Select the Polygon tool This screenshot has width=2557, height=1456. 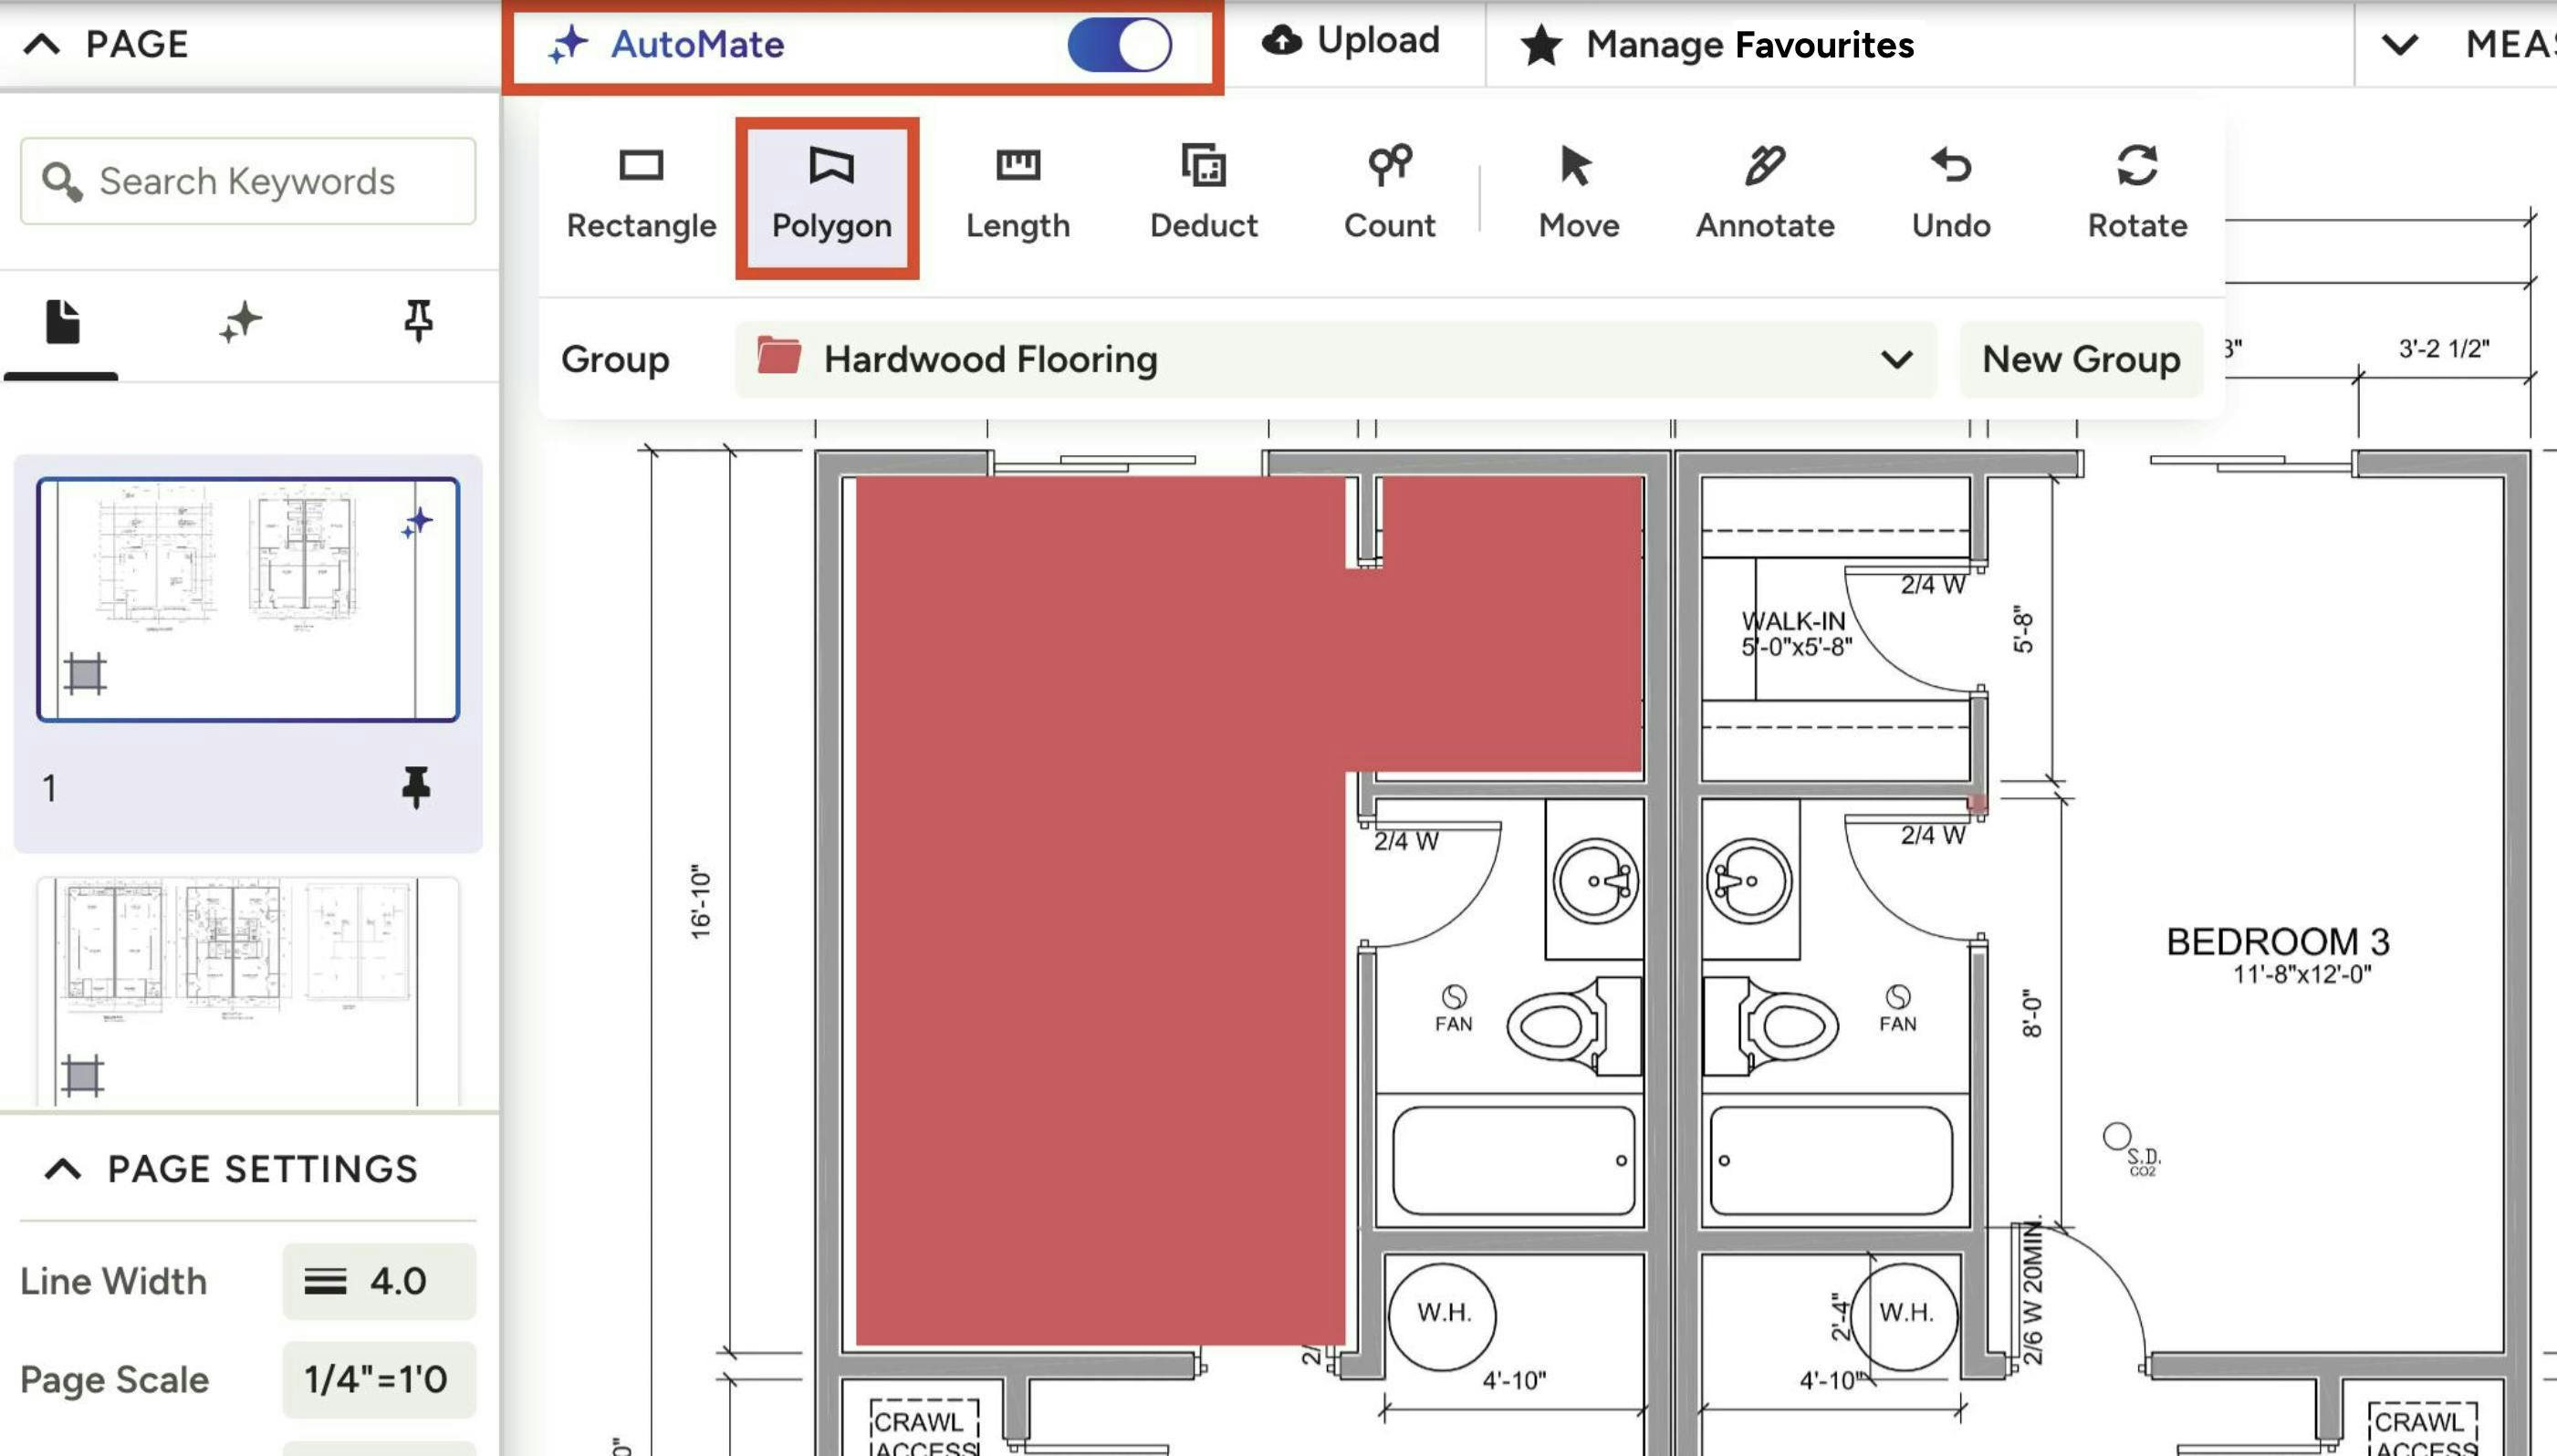830,193
